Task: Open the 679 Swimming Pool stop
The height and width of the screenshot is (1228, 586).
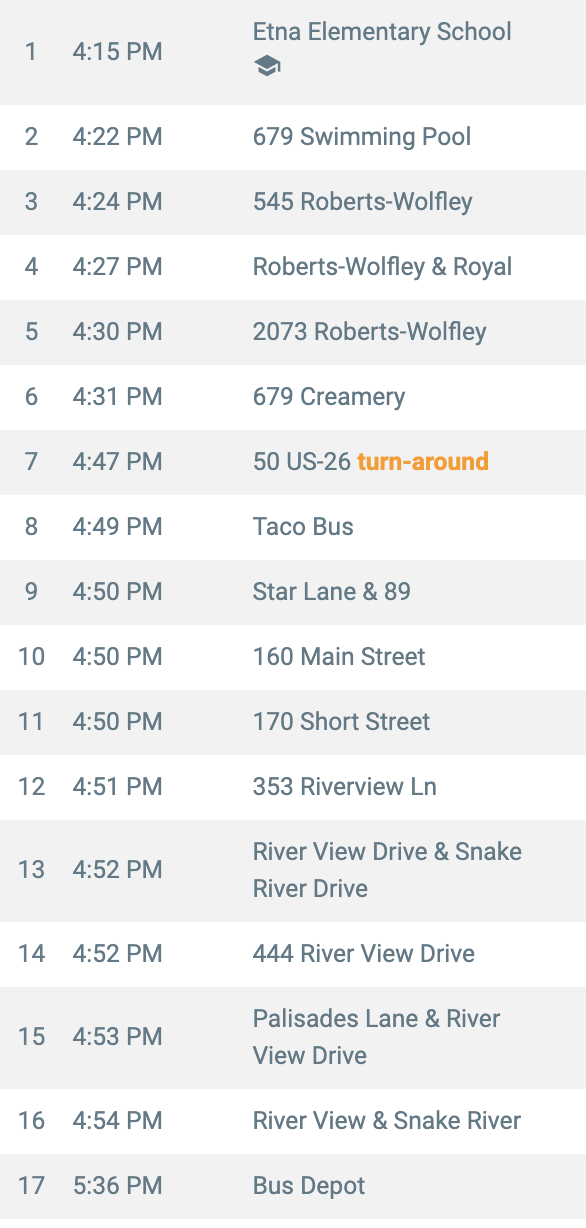Action: click(293, 137)
